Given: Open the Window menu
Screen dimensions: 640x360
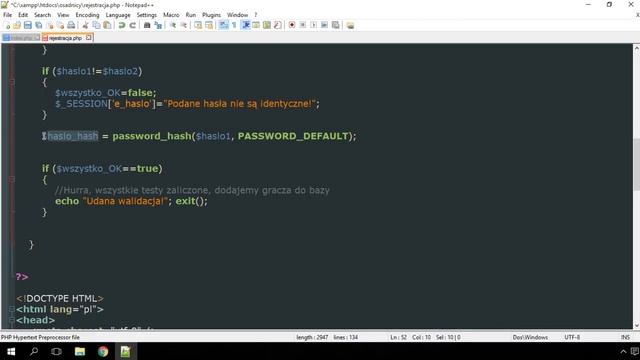Looking at the screenshot, I should [237, 15].
